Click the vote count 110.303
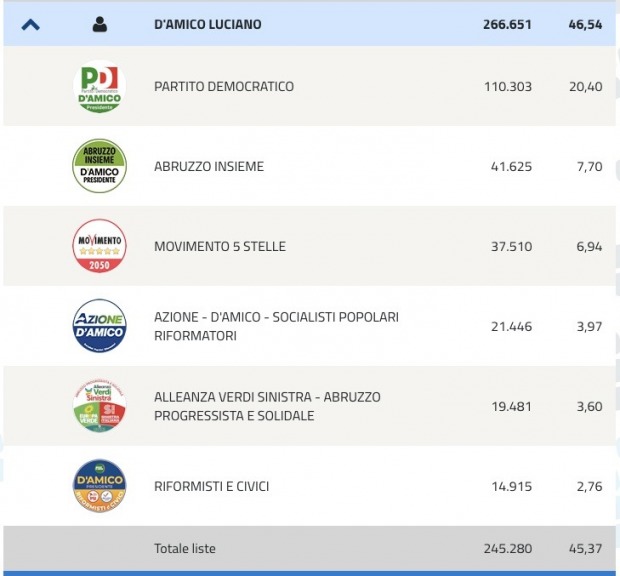 (x=508, y=87)
